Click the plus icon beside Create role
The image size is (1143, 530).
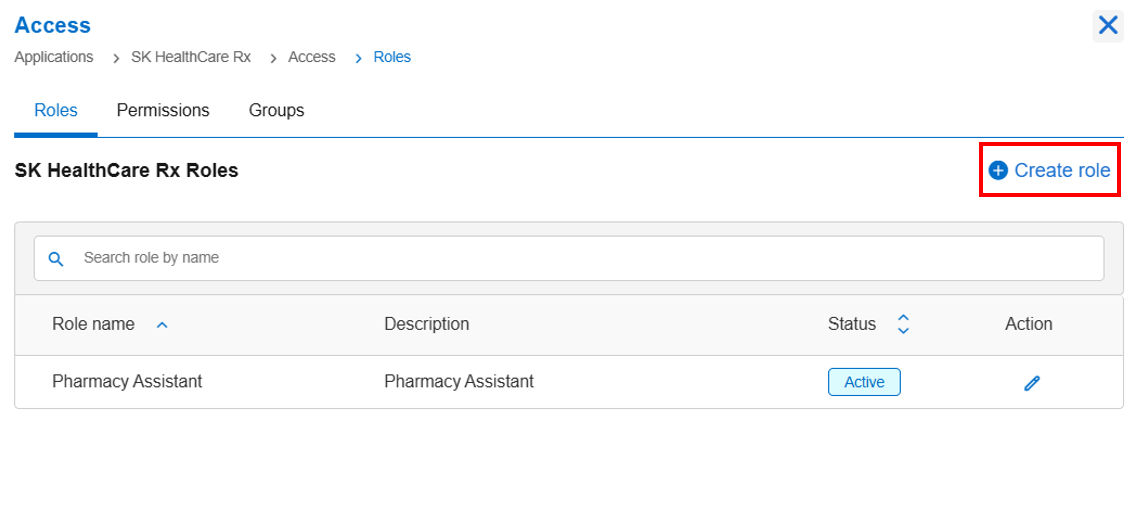pos(998,171)
